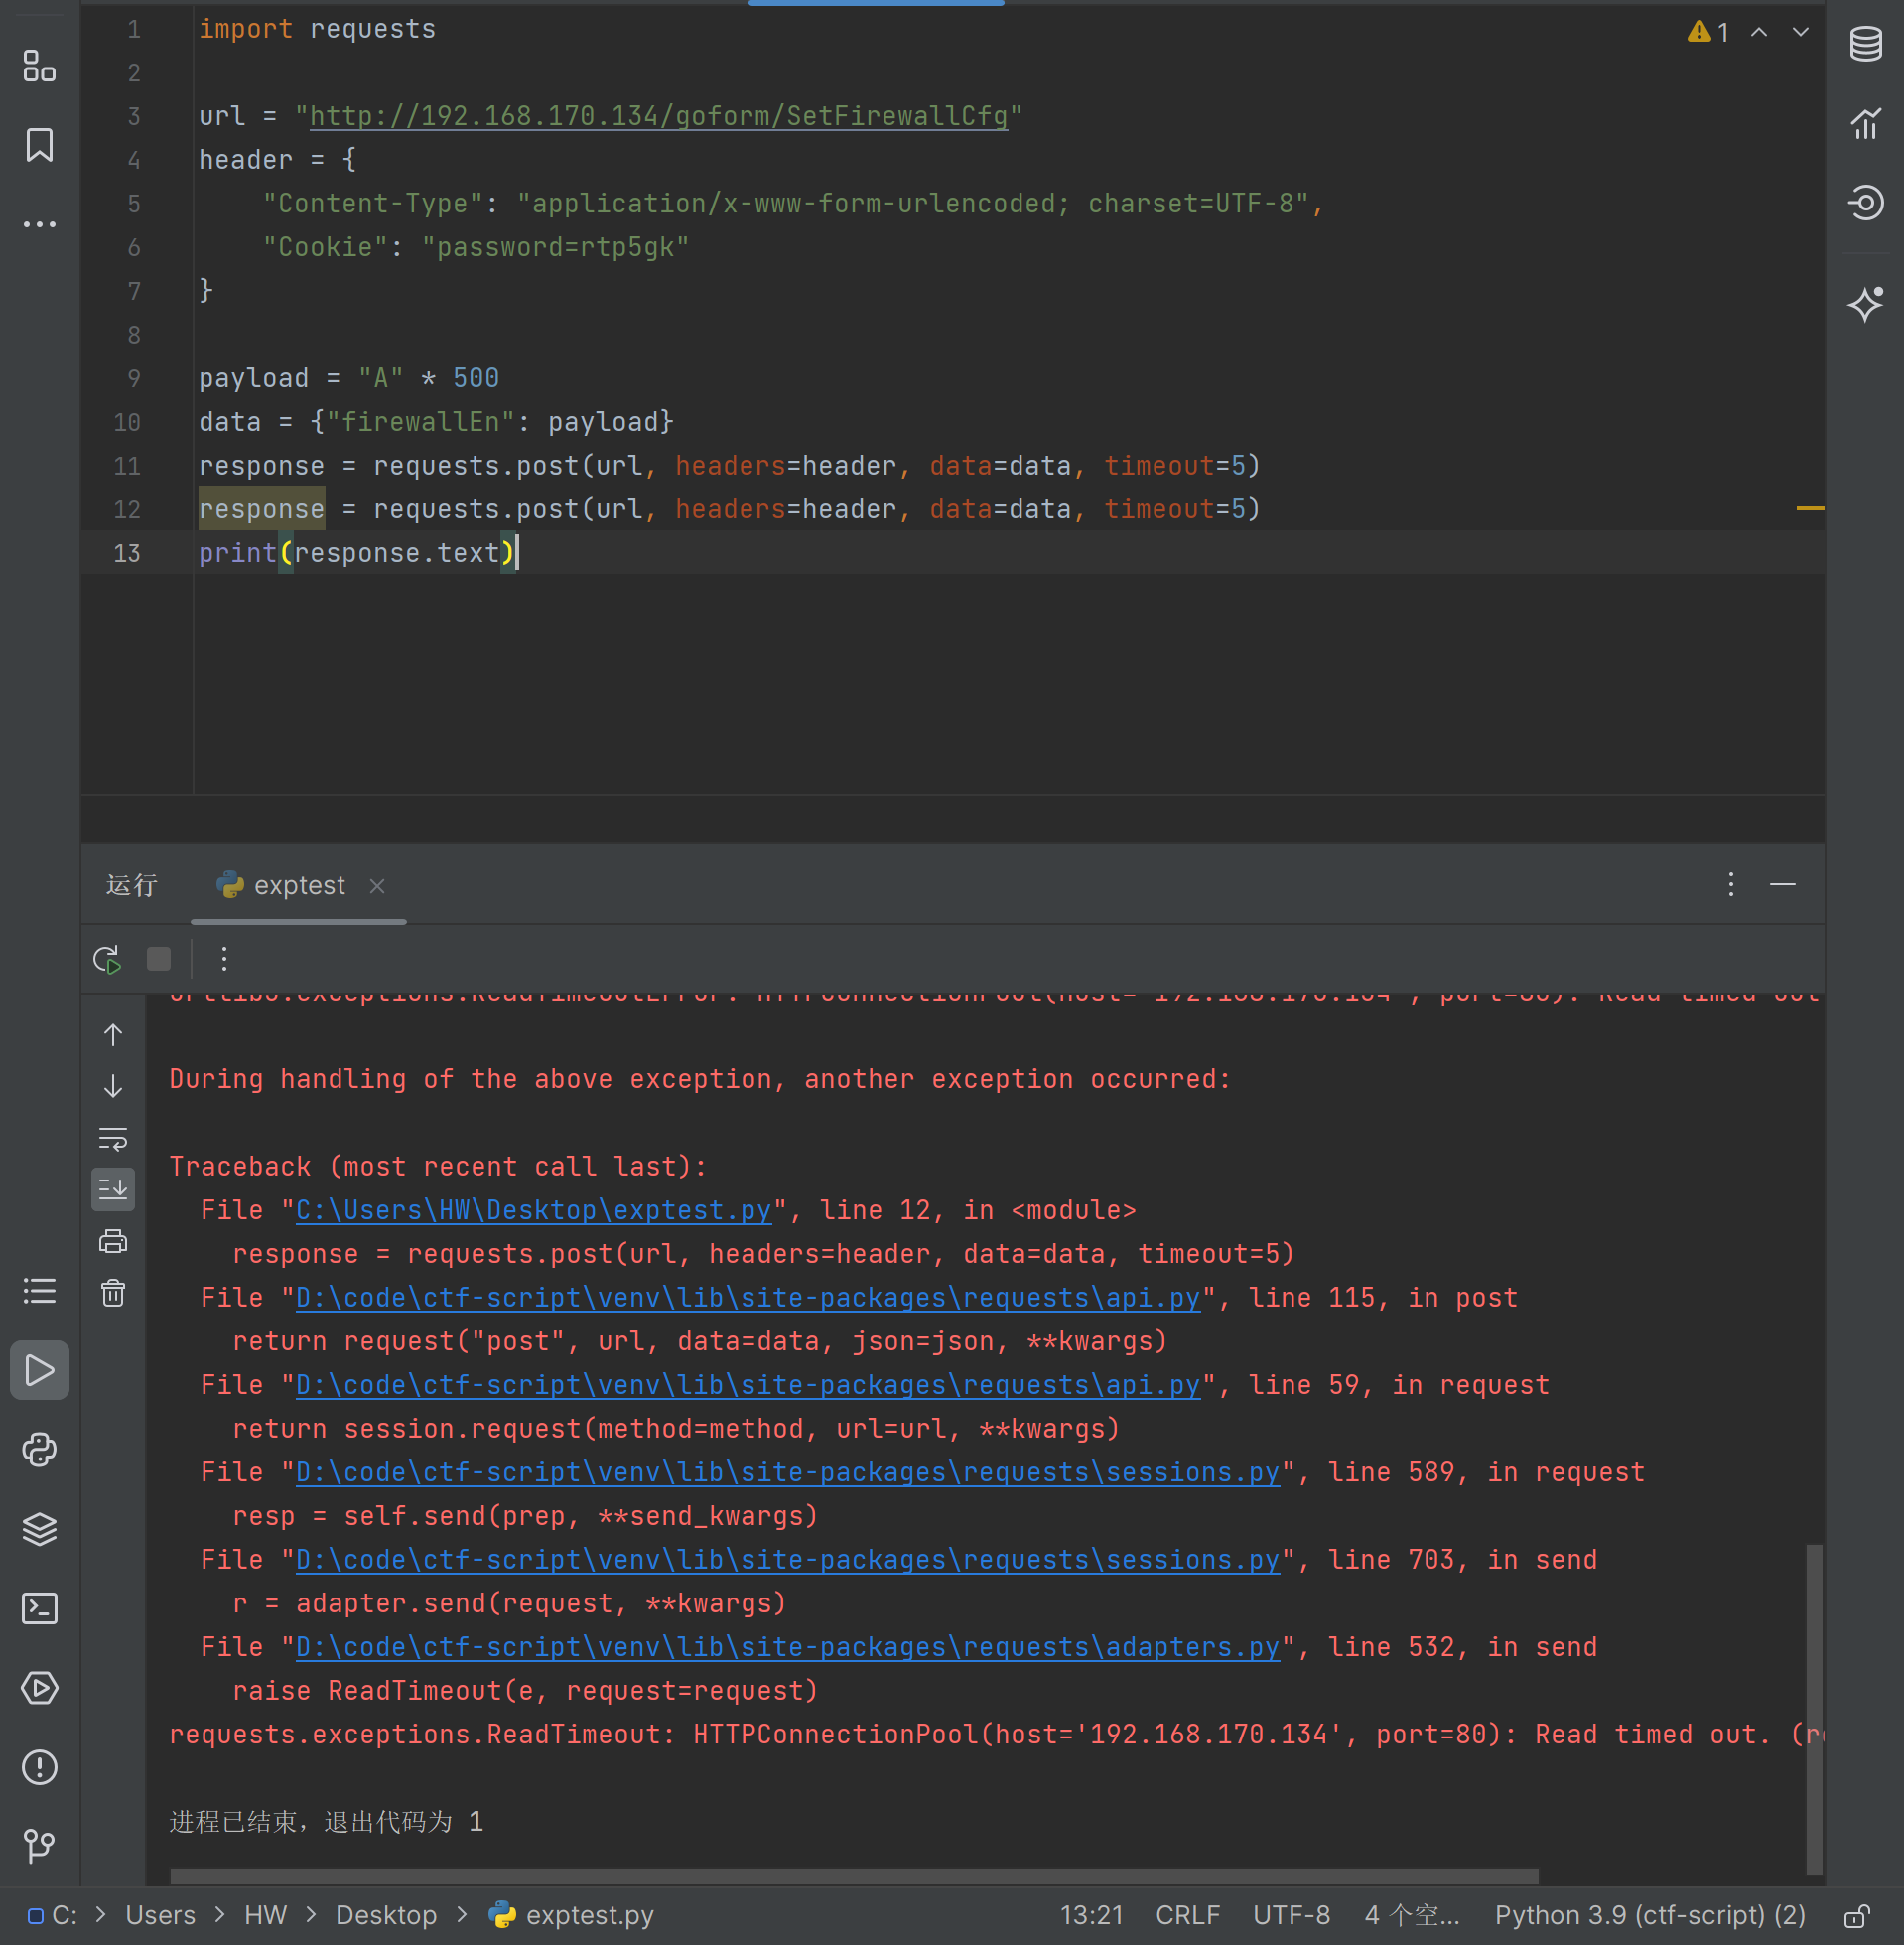Viewport: 1904px width, 1945px height.
Task: Click the Users breadcrumb
Action: point(160,1915)
